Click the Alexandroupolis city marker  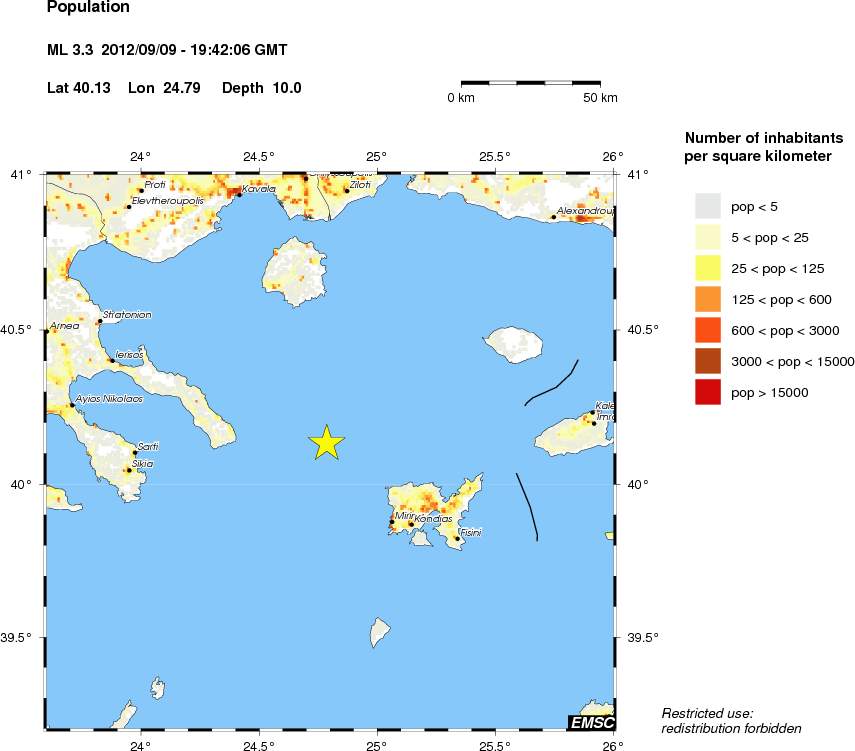coord(554,217)
